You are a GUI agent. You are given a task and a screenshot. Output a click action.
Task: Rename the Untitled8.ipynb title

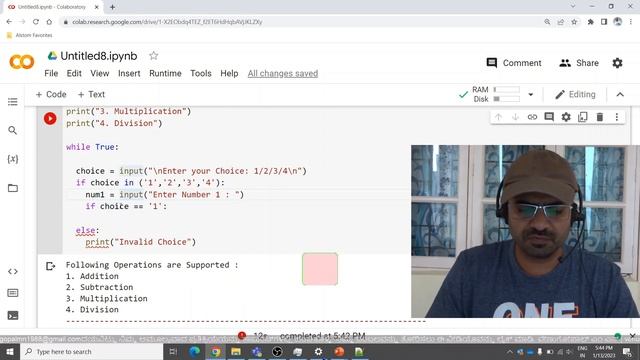click(x=99, y=56)
